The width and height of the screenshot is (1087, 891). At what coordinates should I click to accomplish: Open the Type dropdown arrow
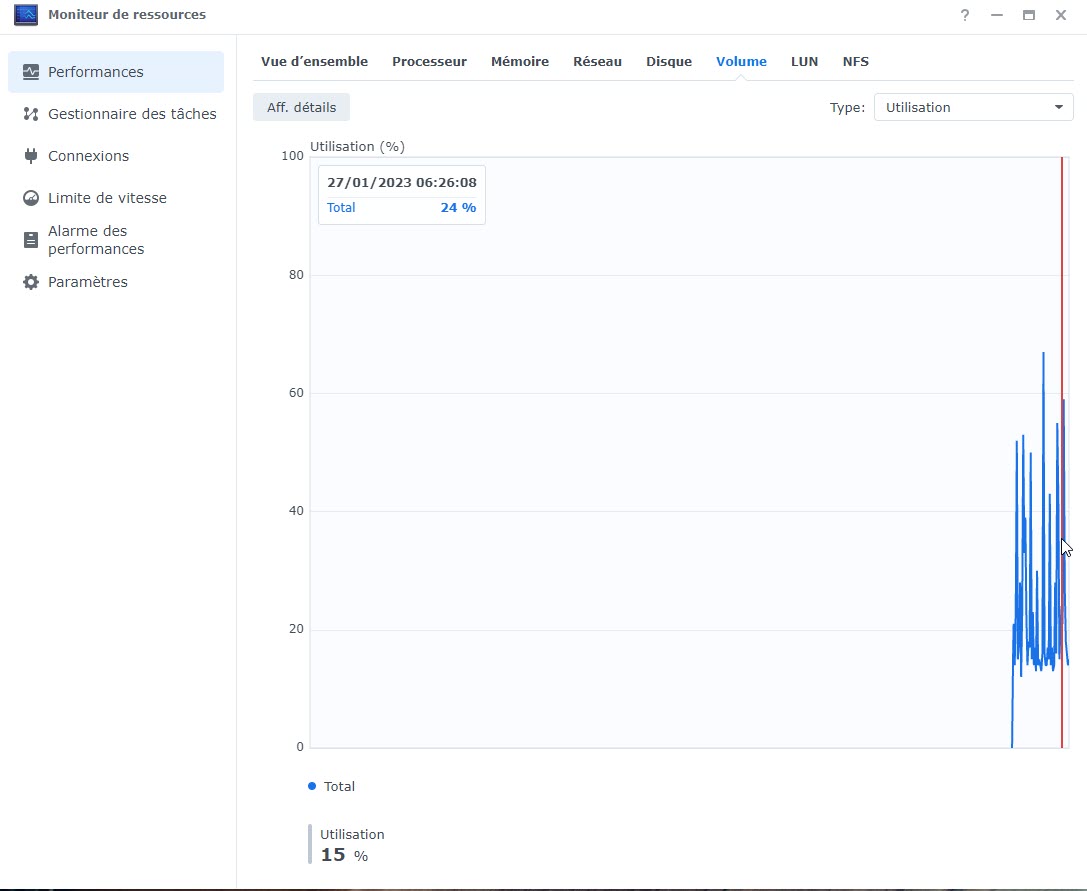[1059, 107]
